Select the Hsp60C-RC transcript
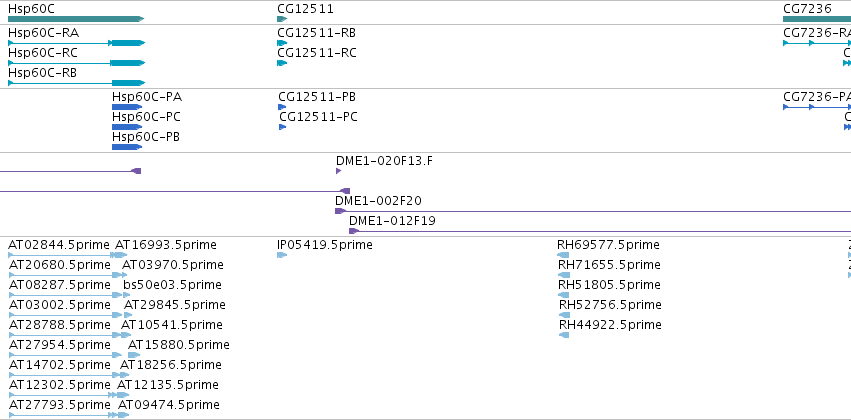This screenshot has width=851, height=420. 77,63
